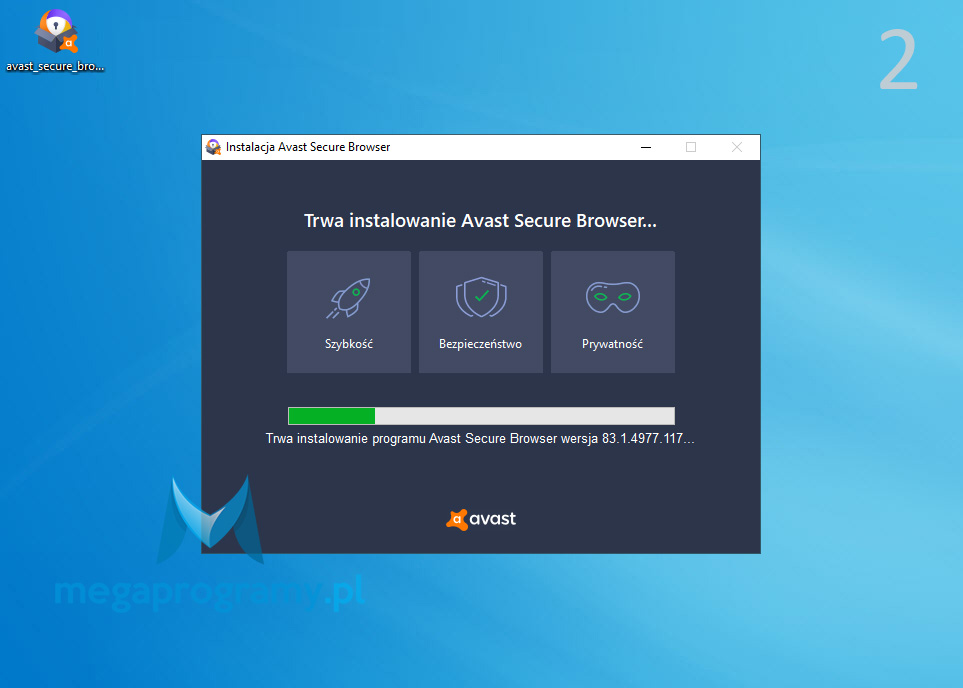Click the disabled maximize button
Image resolution: width=963 pixels, height=688 pixels.
click(x=691, y=147)
